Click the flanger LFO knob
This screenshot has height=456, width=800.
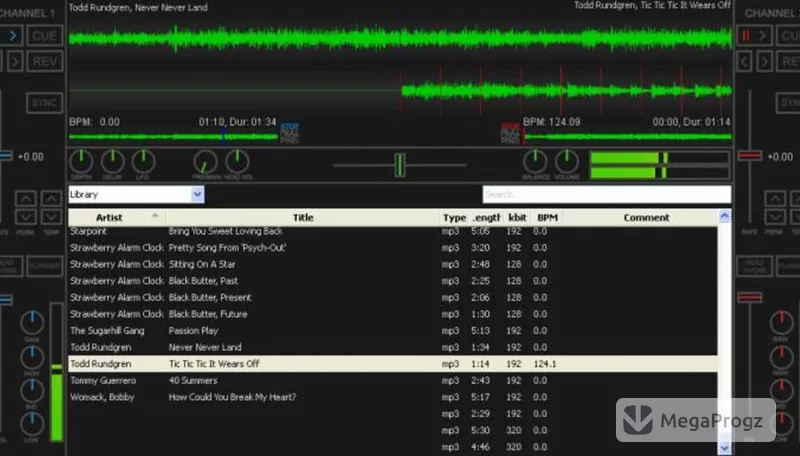143,162
